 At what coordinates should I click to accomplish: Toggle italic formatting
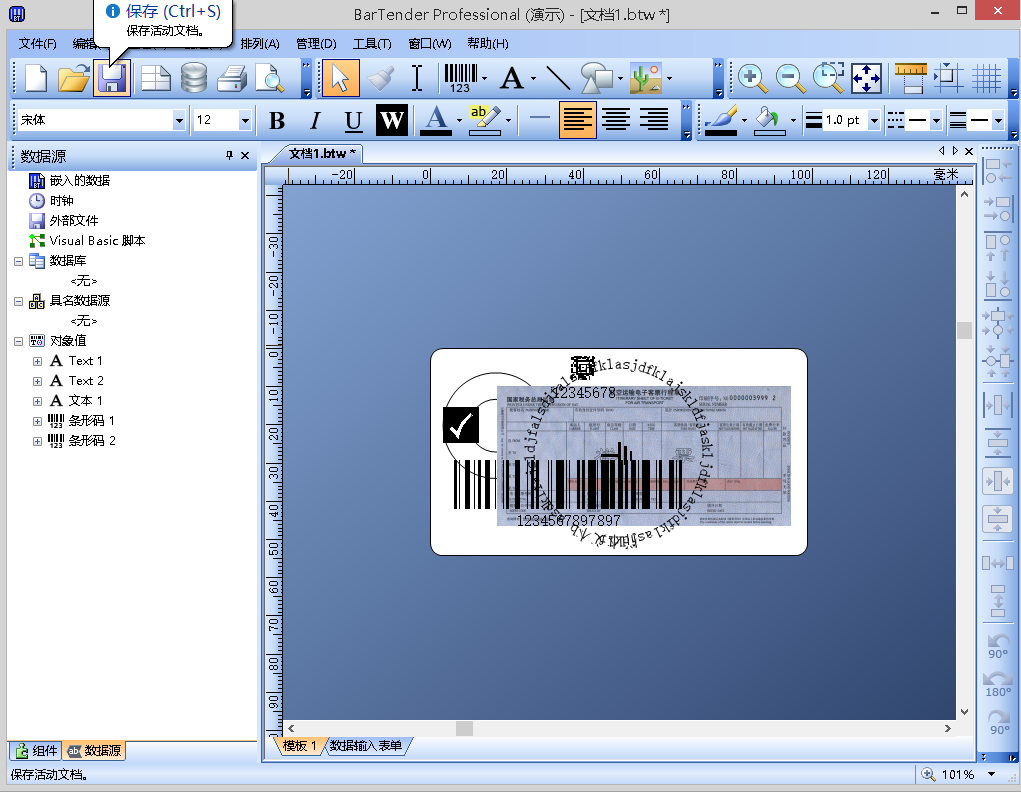[315, 120]
